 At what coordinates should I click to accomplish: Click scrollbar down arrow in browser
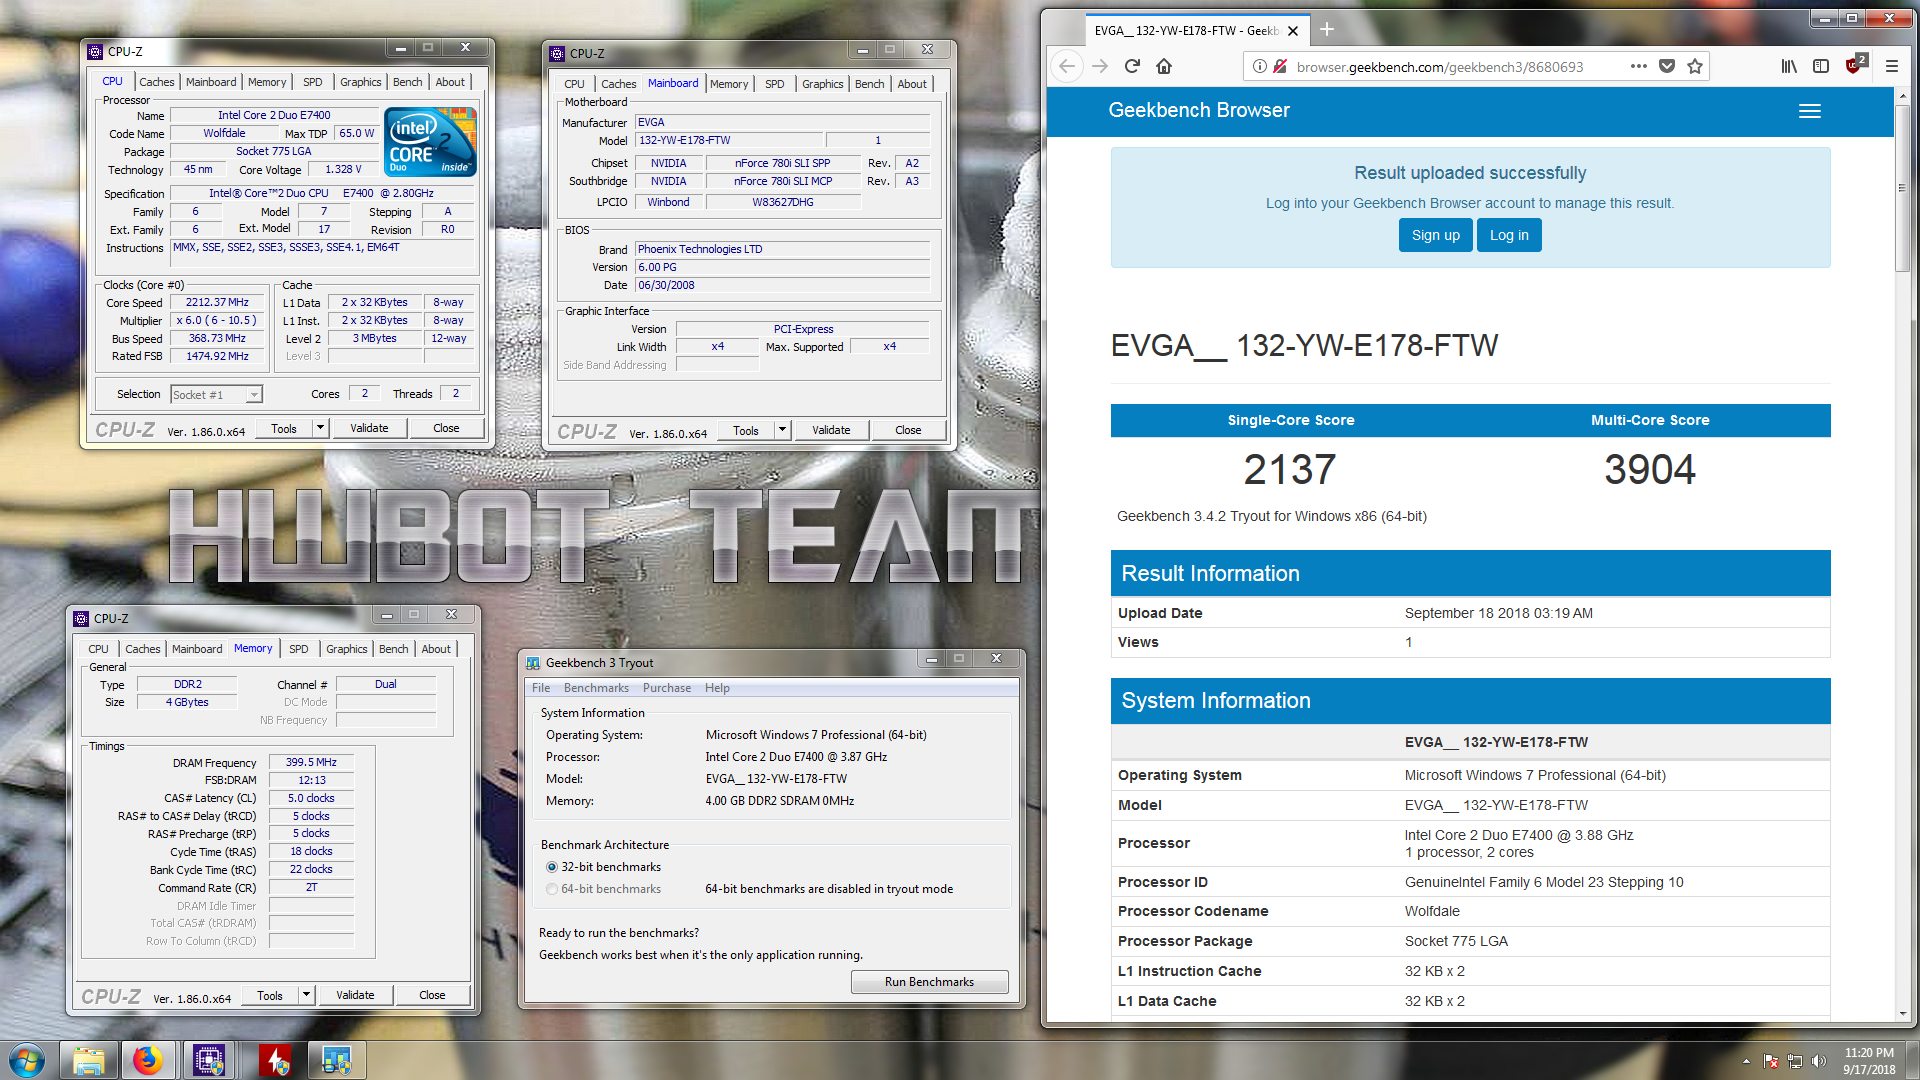[1902, 1013]
